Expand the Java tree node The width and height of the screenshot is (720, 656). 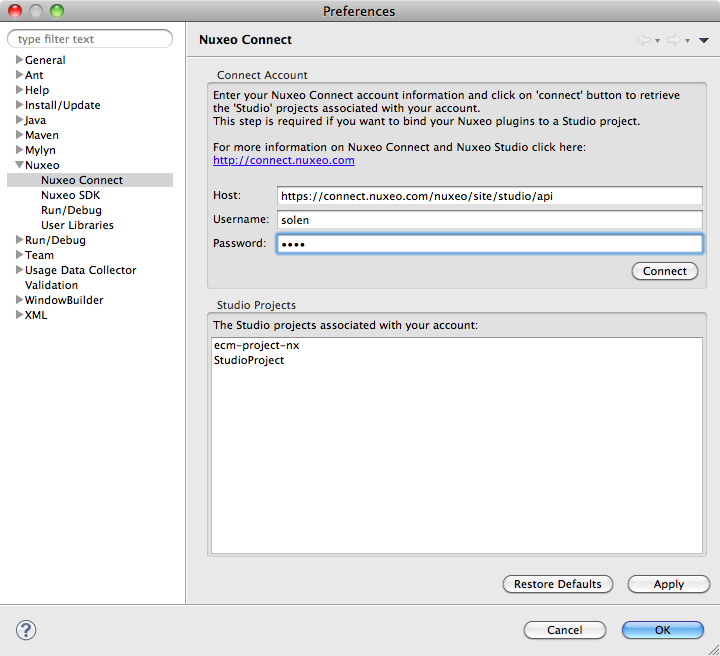(19, 119)
